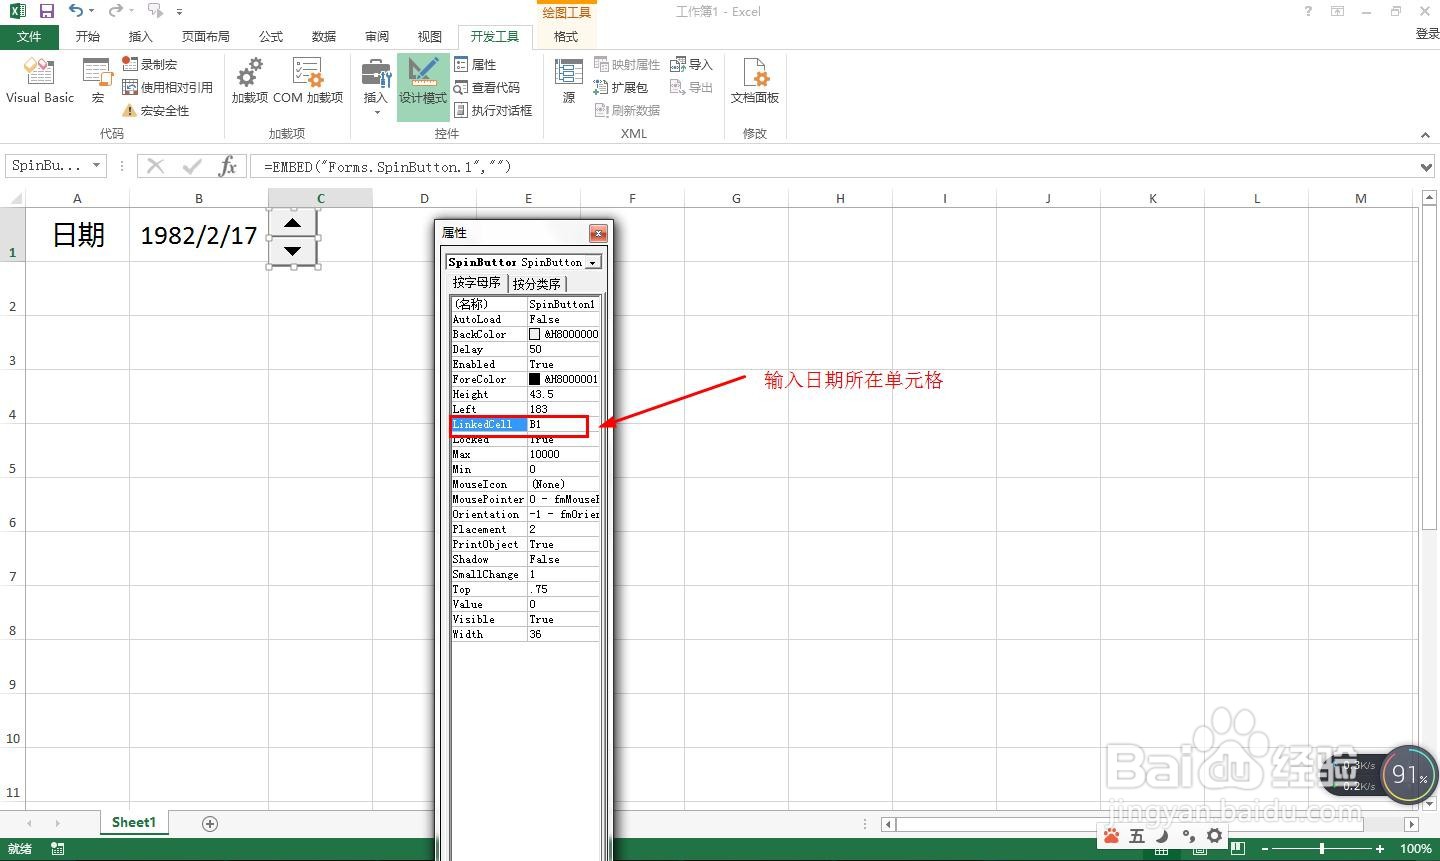Collapse the ribbon

tap(1425, 135)
